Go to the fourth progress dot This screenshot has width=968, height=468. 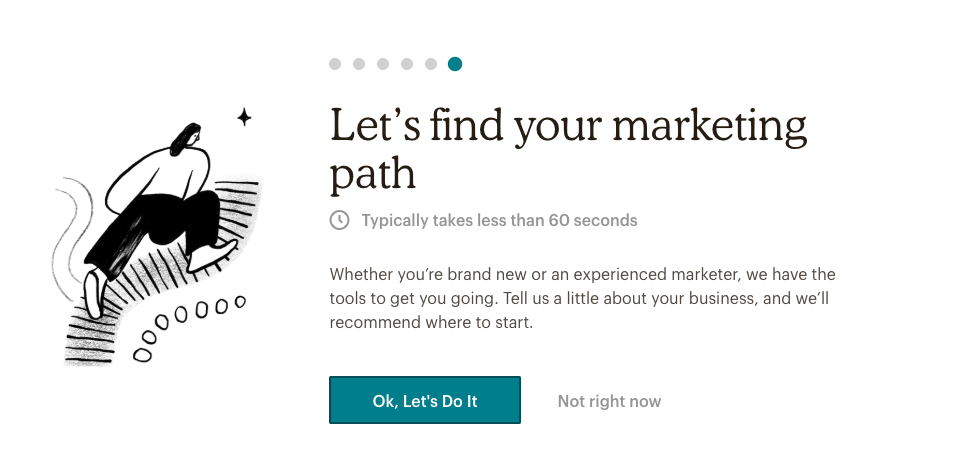tap(407, 64)
